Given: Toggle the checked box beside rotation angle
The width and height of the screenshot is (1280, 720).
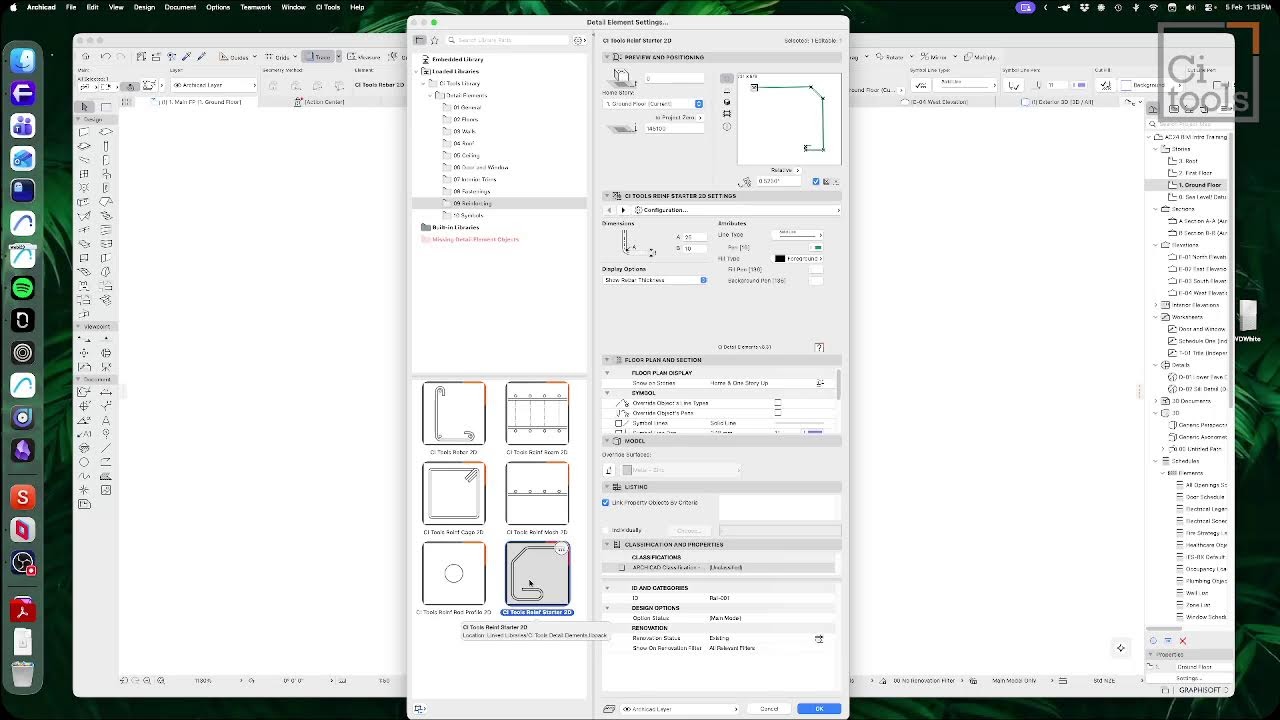Looking at the screenshot, I should (x=816, y=181).
